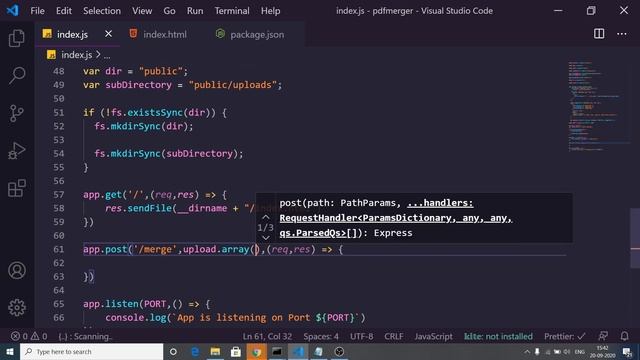The image size is (640, 360).
Task: Click the subDirectory variable on line 49
Action: pyautogui.click(x=138, y=85)
